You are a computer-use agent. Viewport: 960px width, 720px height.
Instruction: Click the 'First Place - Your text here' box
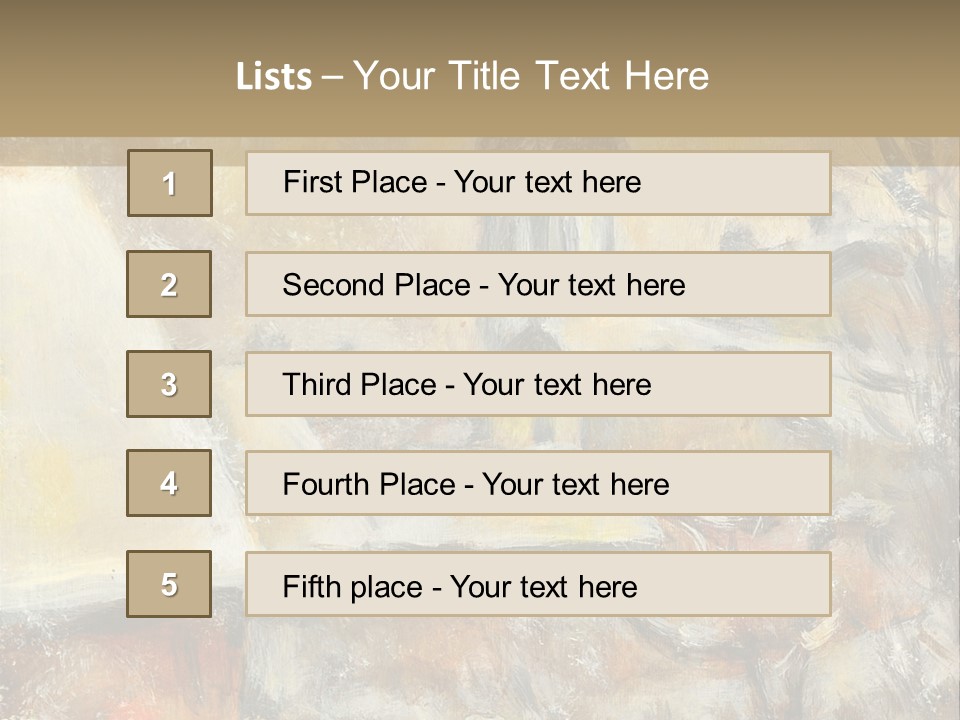538,183
